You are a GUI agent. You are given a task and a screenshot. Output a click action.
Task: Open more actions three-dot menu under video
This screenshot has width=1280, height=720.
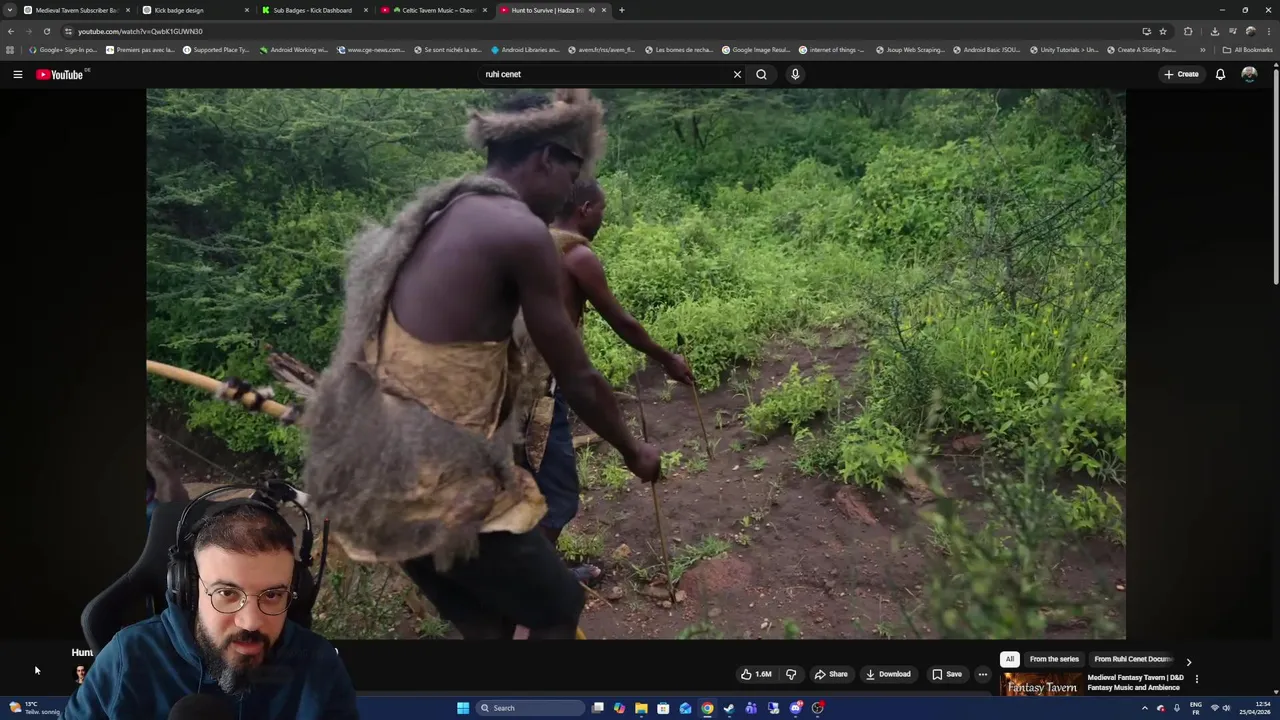[982, 674]
